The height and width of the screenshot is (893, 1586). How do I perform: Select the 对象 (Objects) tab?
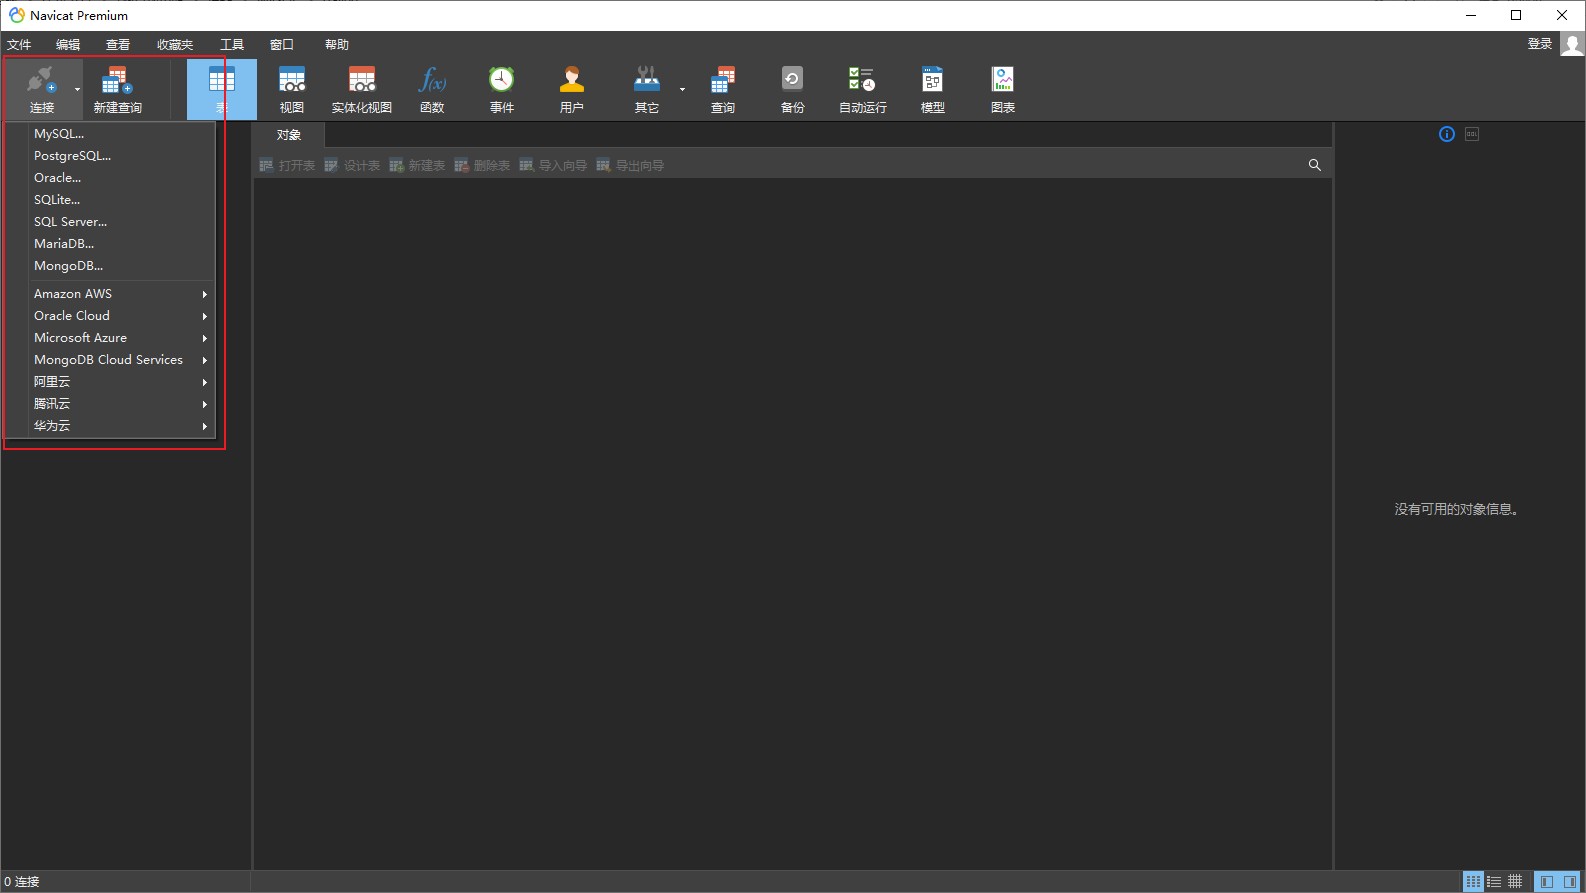pos(289,135)
